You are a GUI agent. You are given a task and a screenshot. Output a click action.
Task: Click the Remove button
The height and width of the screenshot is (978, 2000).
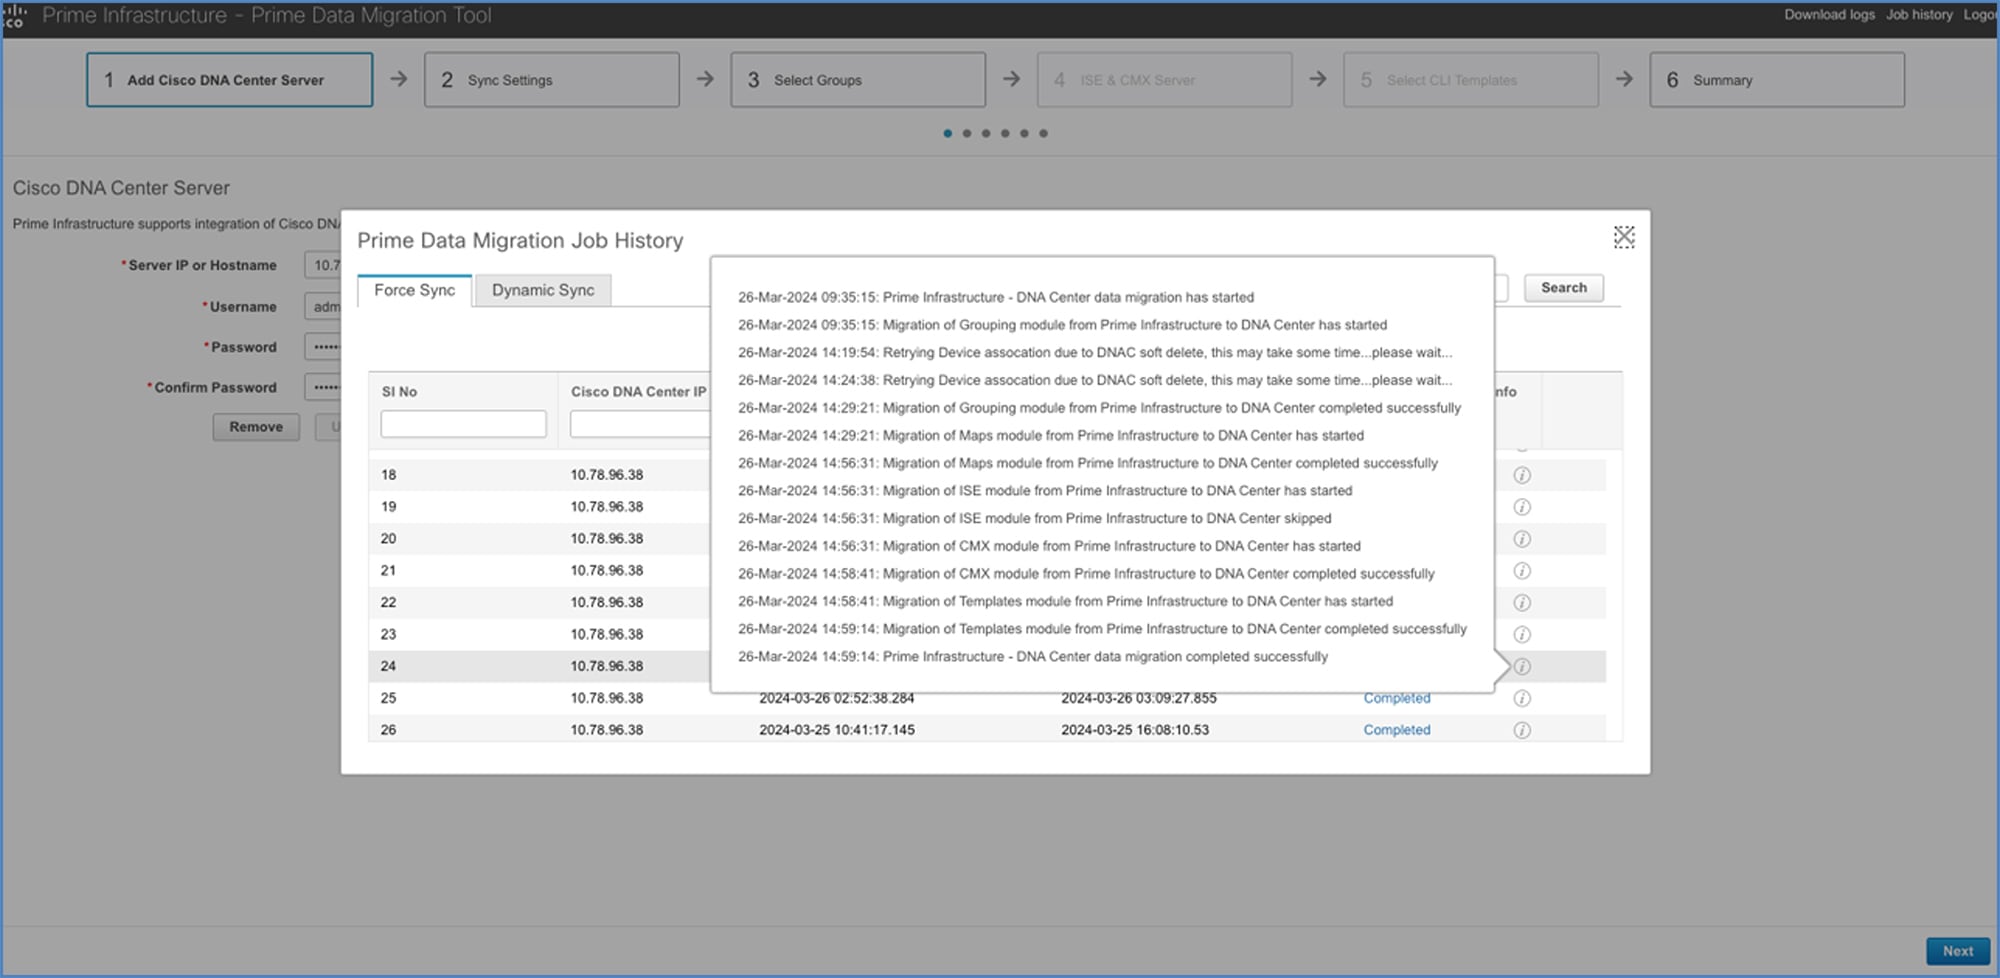(x=256, y=427)
